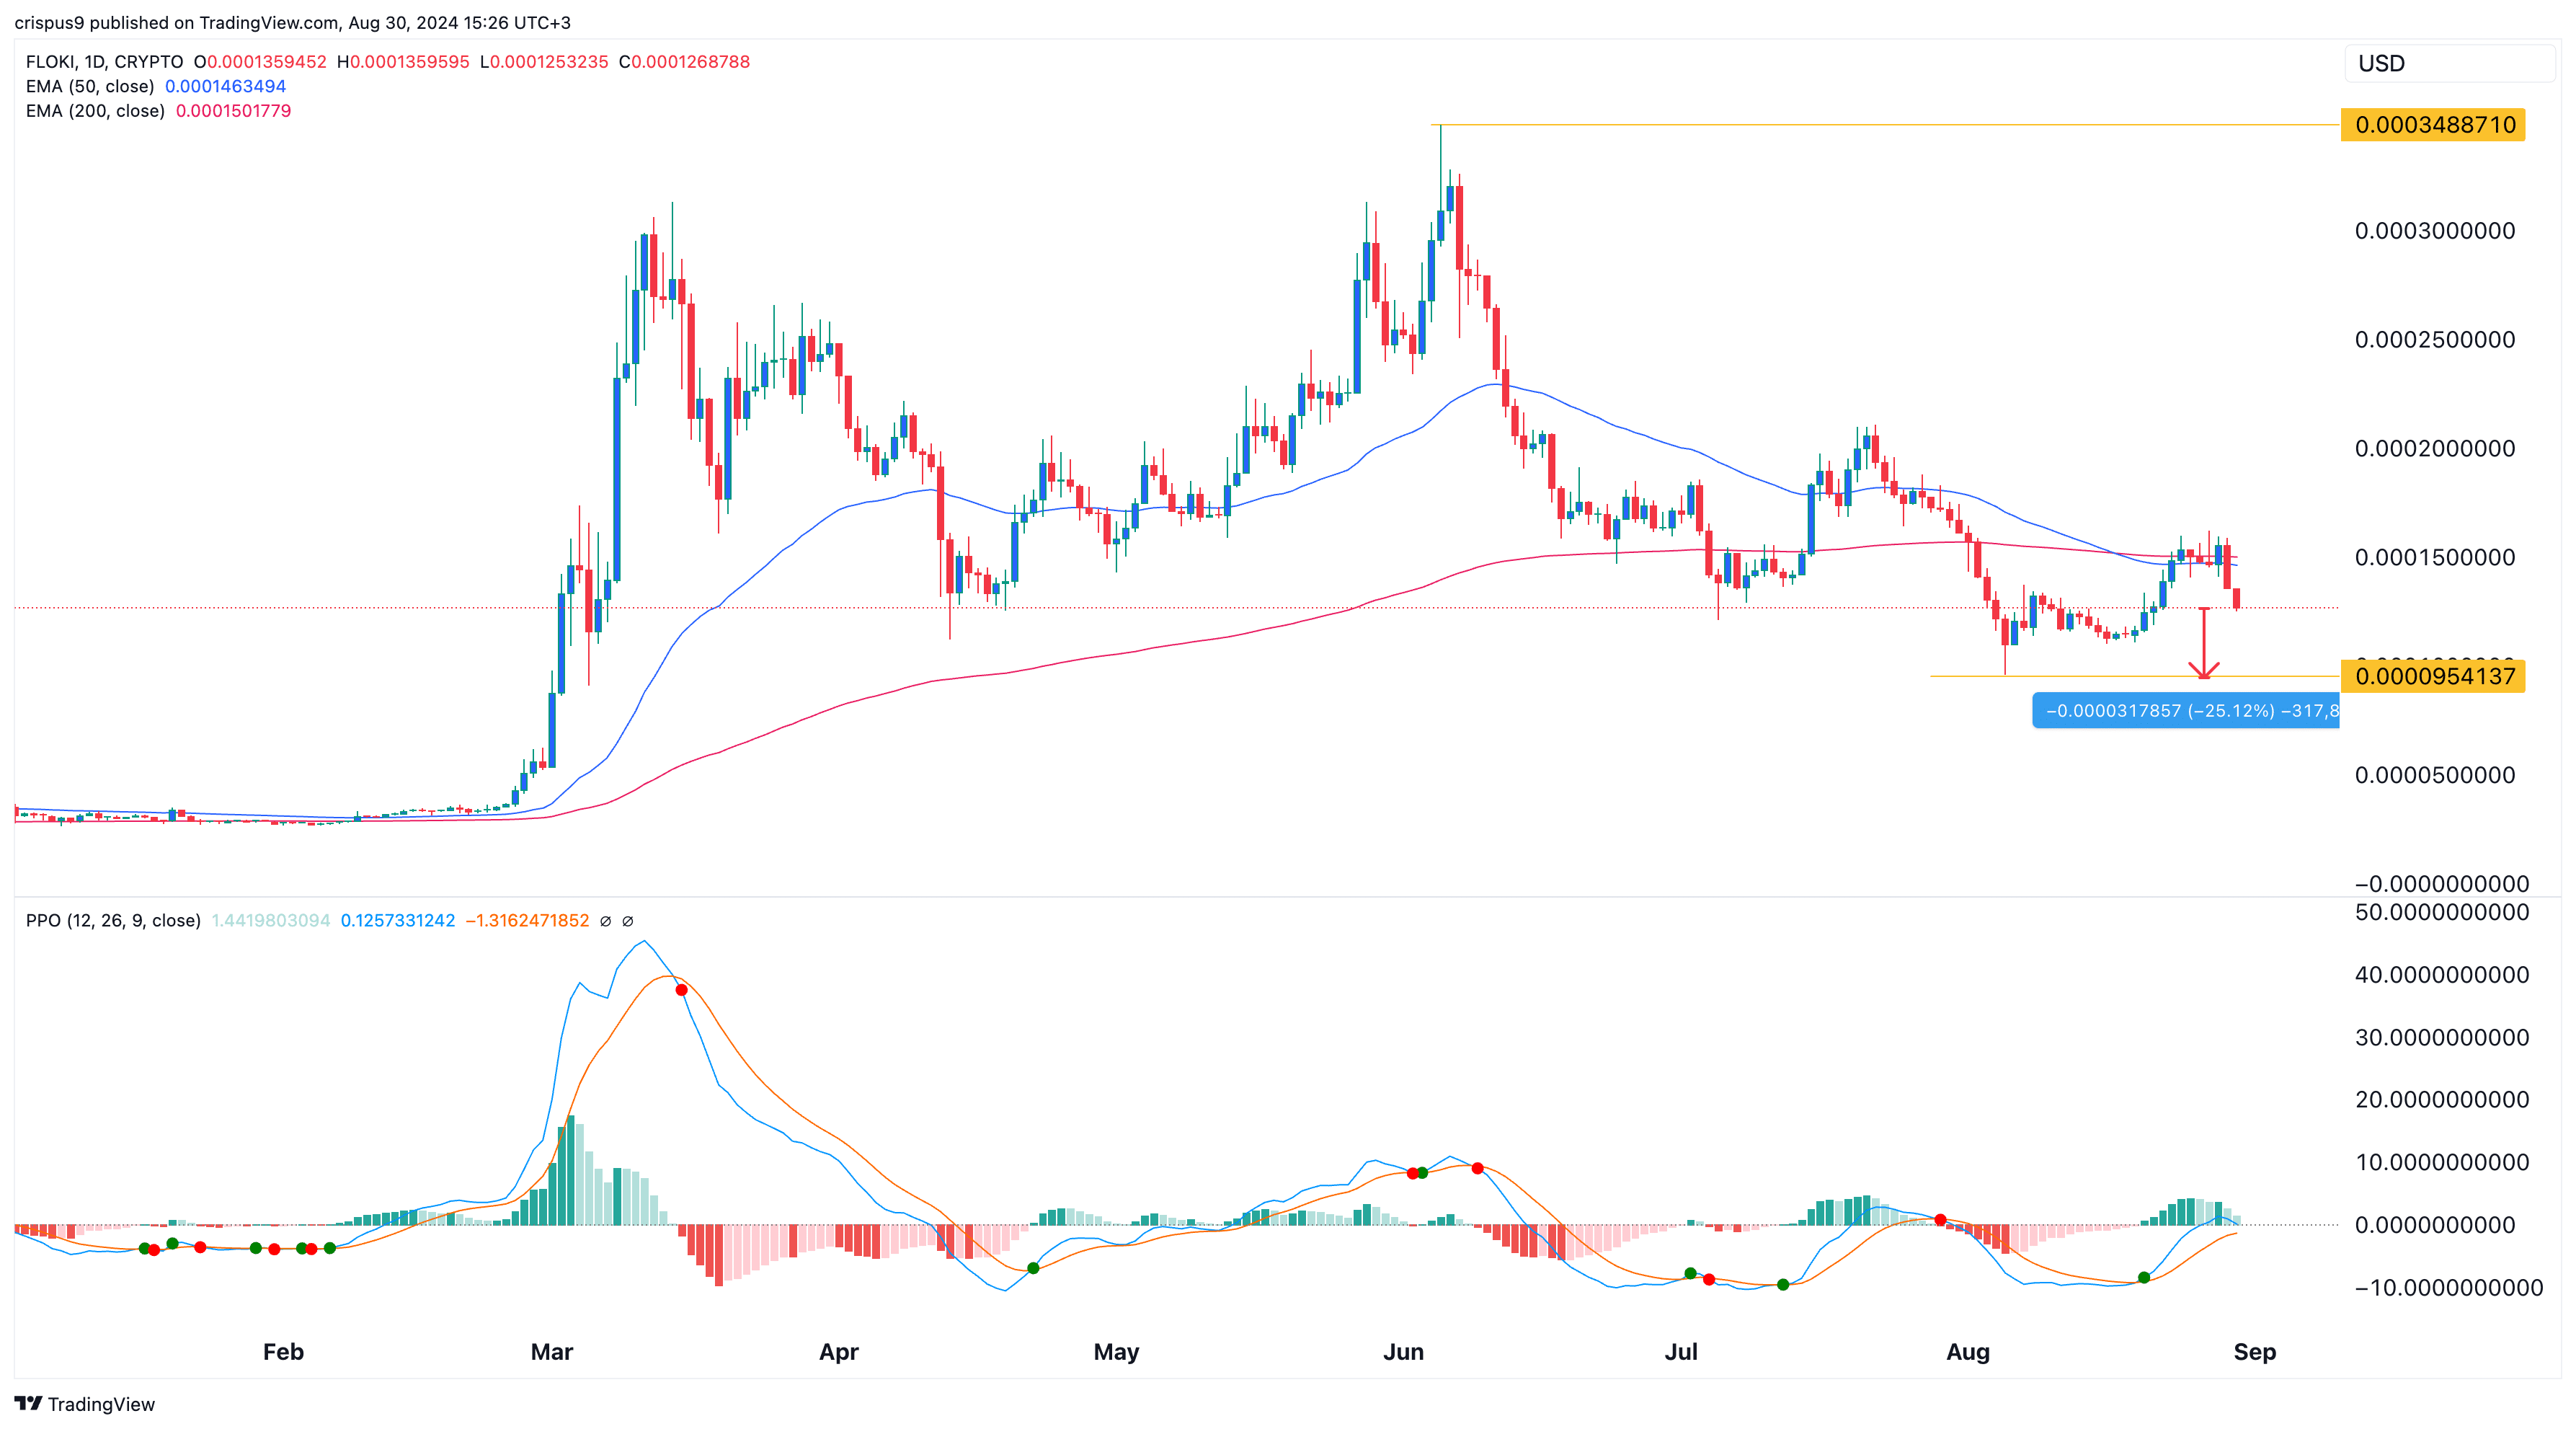Viewport: 2576px width, 1429px height.
Task: Click the first ∅ symbol after PPO values
Action: point(605,921)
